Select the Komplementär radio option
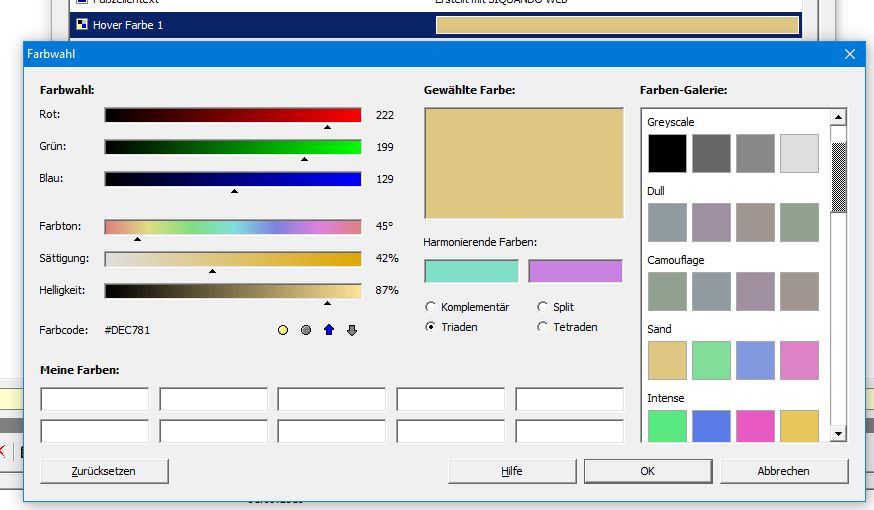 click(x=431, y=307)
